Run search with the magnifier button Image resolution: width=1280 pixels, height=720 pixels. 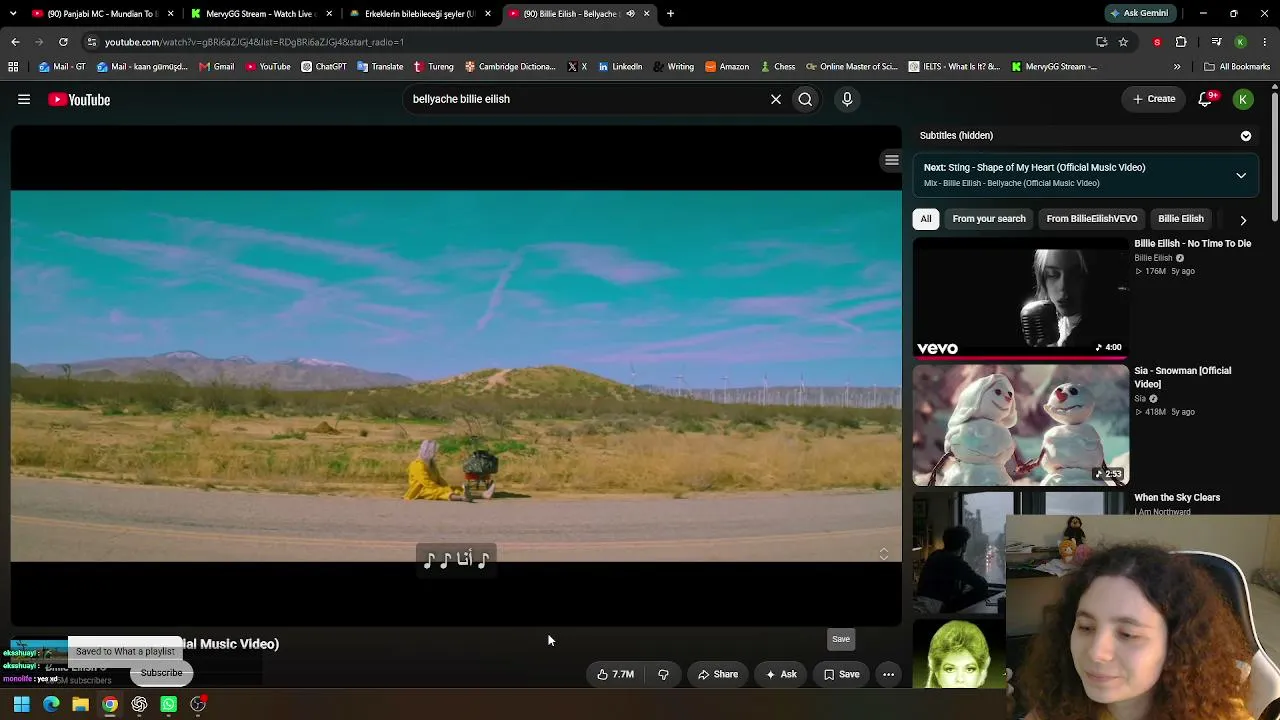[805, 99]
